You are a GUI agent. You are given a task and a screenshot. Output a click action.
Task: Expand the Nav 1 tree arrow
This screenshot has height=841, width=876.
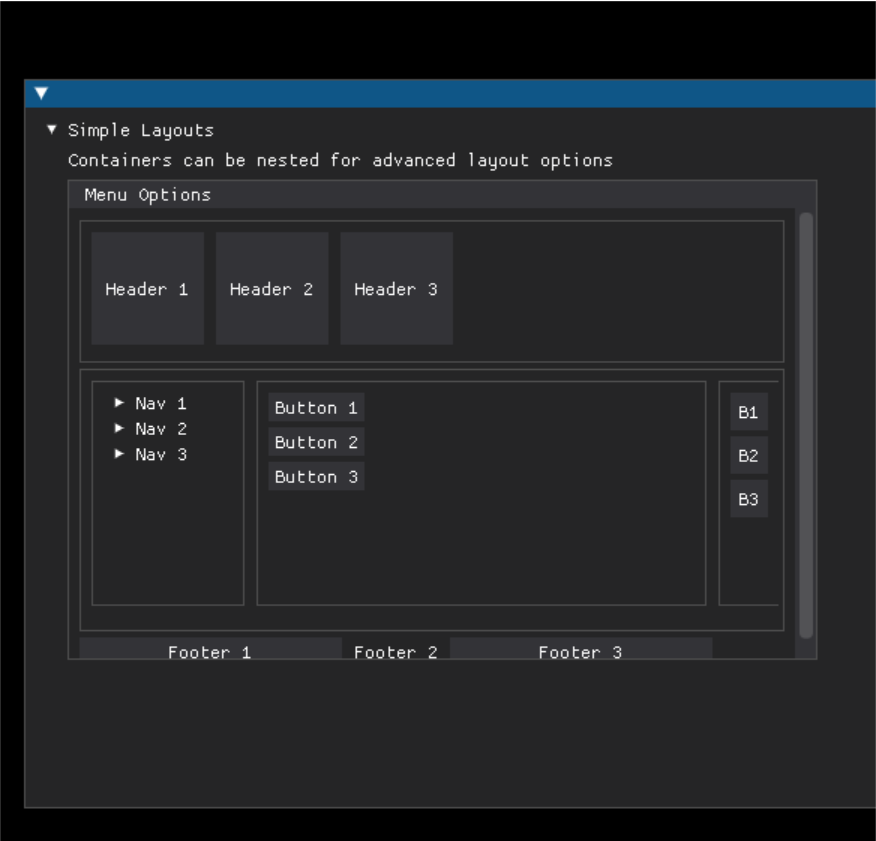coord(118,403)
